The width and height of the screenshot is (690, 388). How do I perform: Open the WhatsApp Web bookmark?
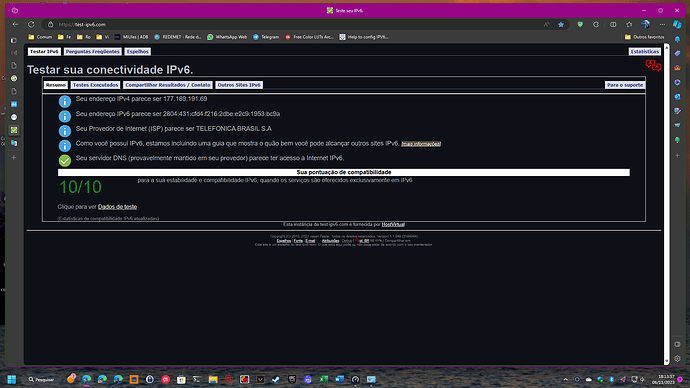coord(227,37)
